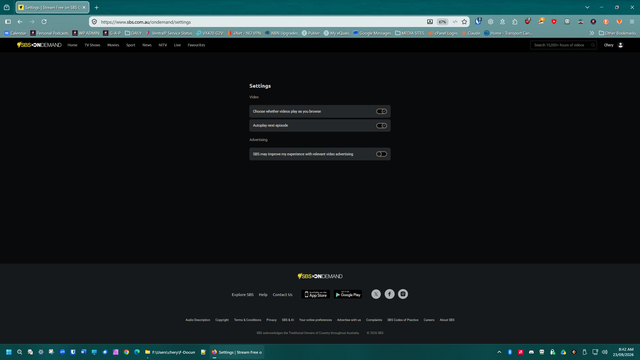
Task: Open the cPanel Login bookmark
Action: click(x=443, y=33)
